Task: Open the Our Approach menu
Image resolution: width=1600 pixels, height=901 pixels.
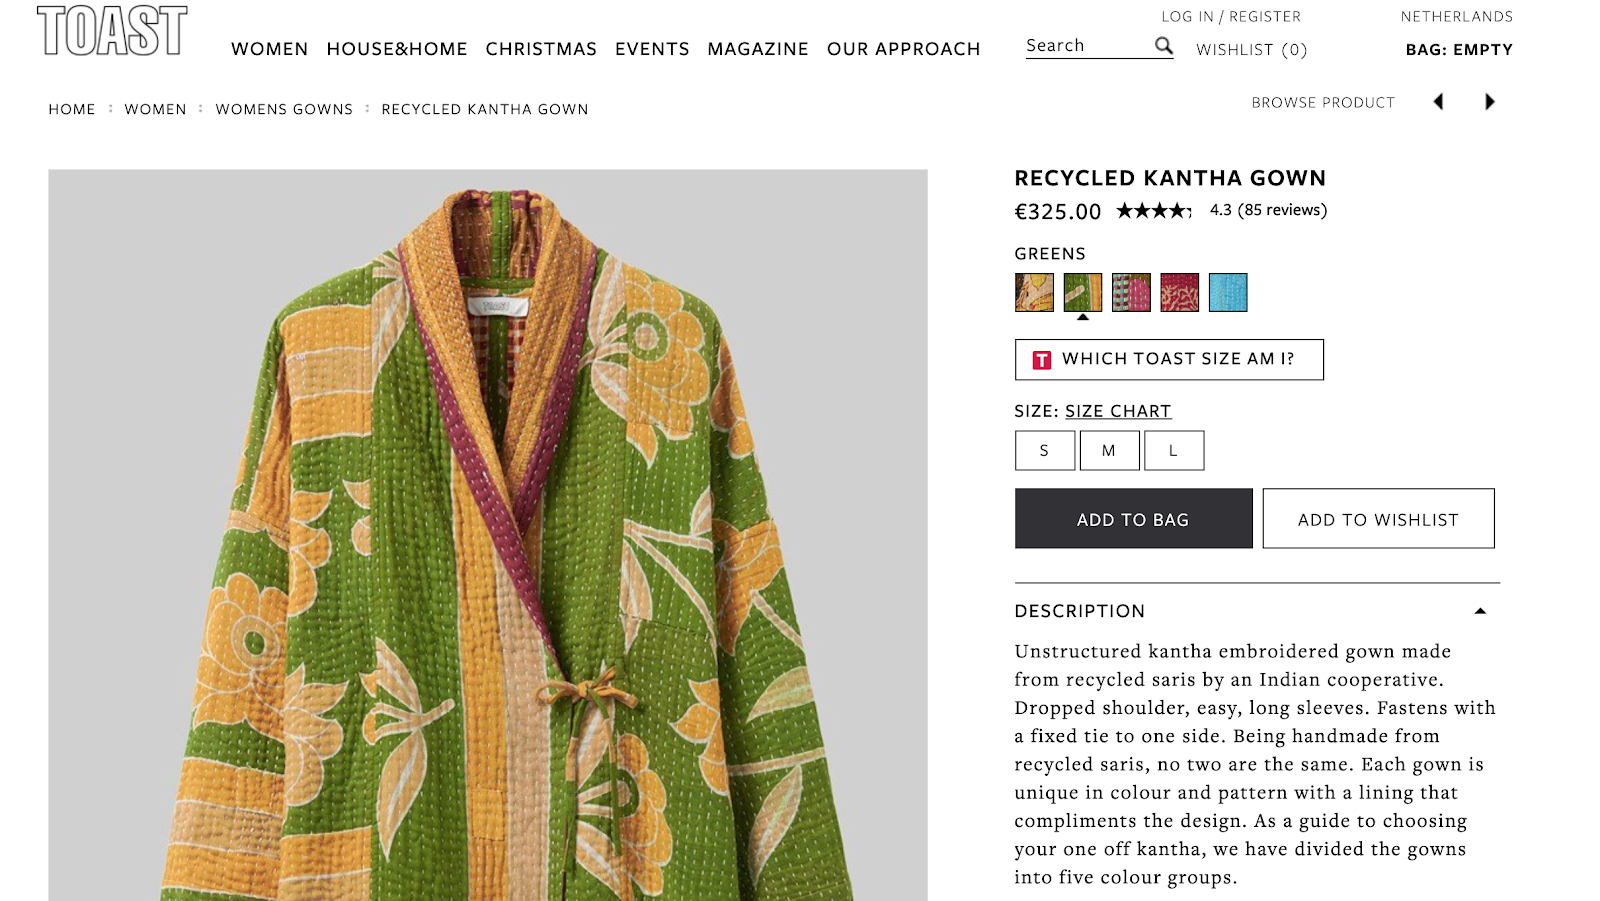Action: pos(903,49)
